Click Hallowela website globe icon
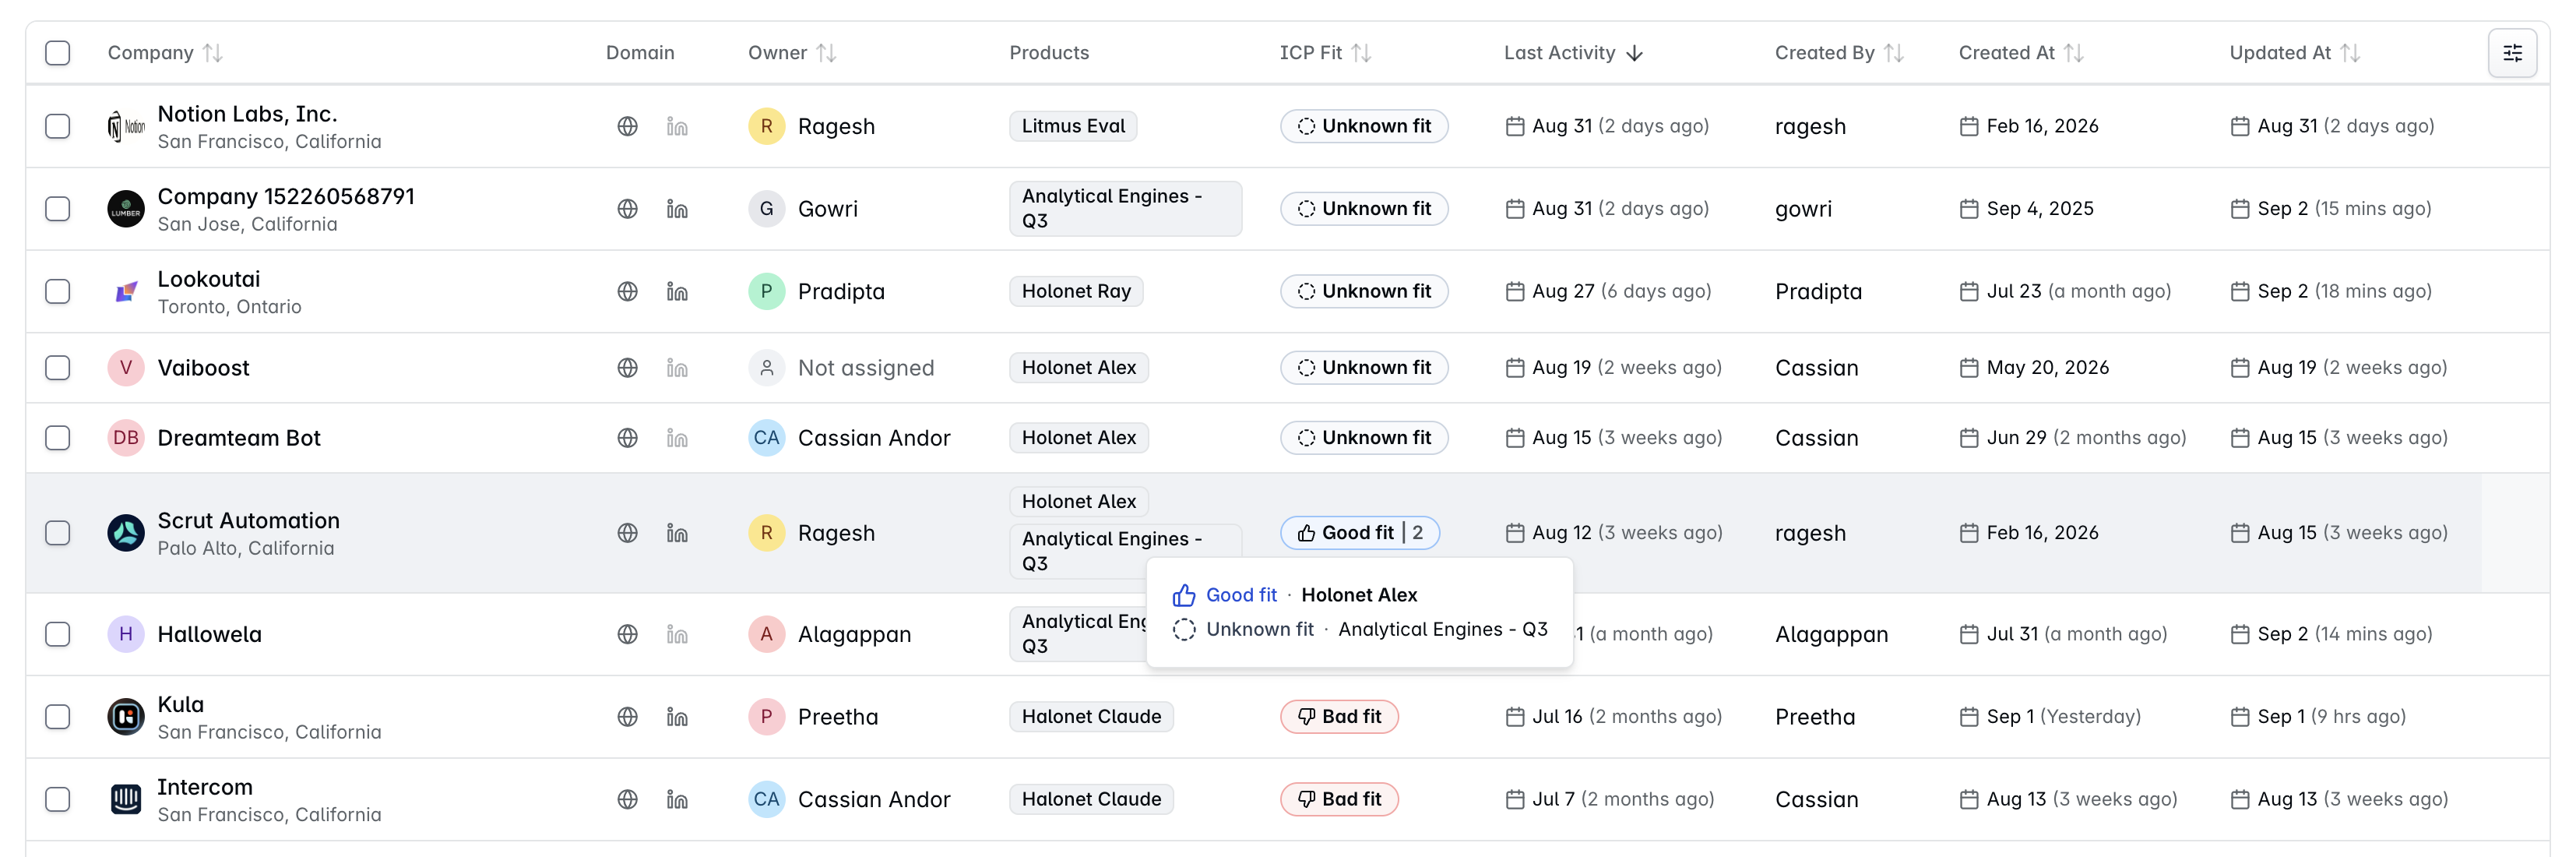 tap(627, 634)
